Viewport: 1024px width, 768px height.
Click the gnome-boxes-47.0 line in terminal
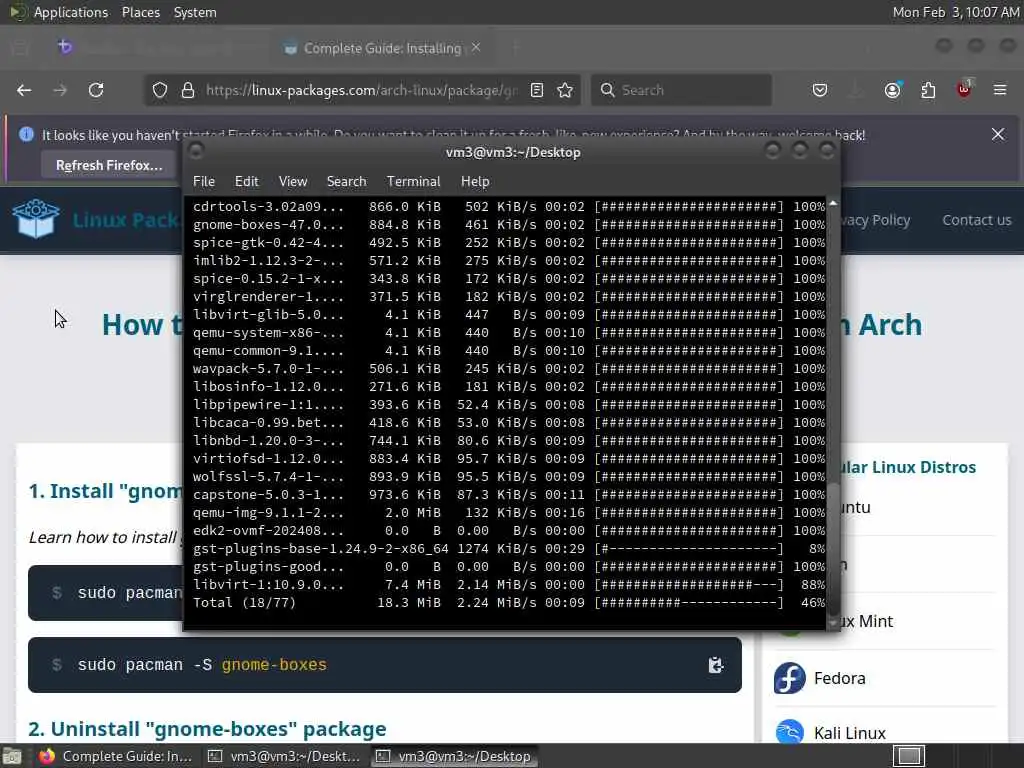click(509, 225)
